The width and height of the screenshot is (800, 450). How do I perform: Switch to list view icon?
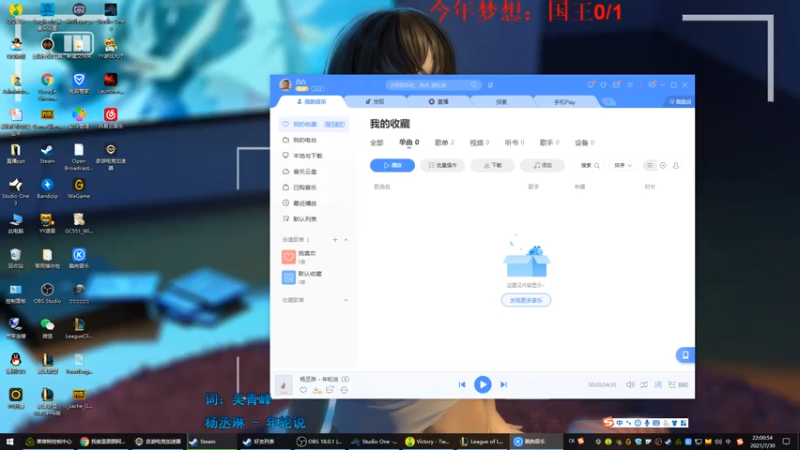[649, 165]
